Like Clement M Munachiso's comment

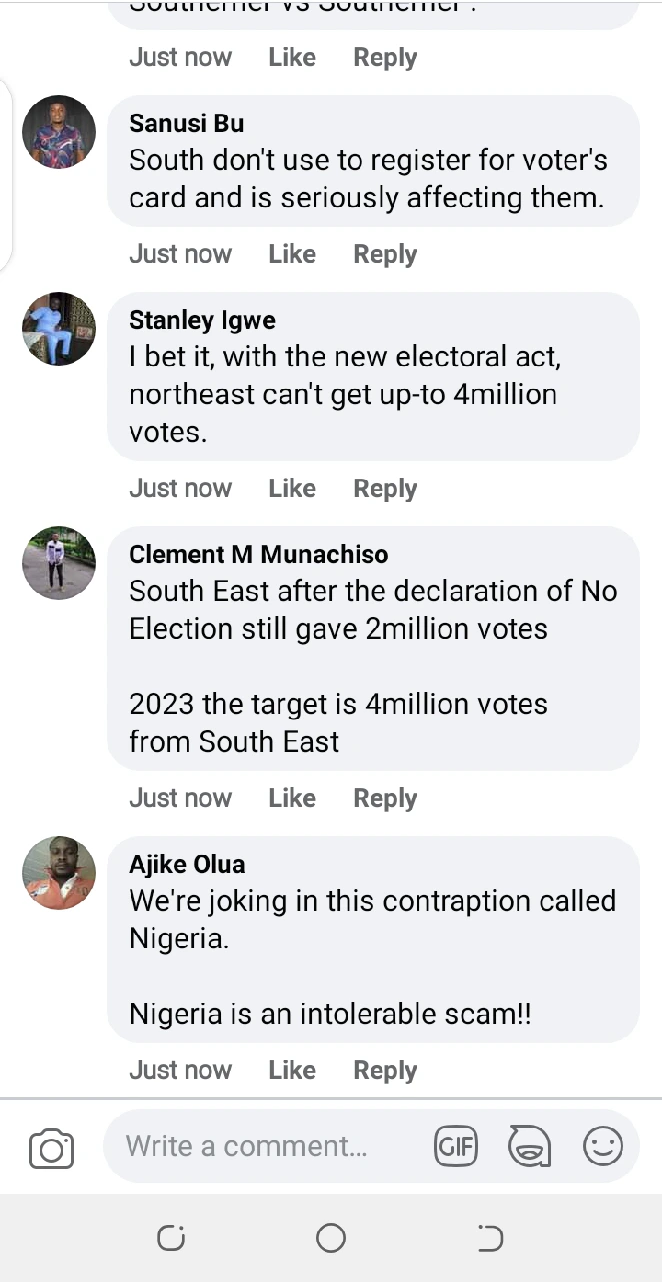(x=292, y=798)
